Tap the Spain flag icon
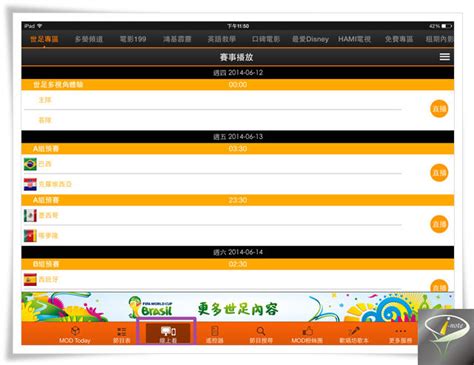The image size is (474, 365). point(30,279)
